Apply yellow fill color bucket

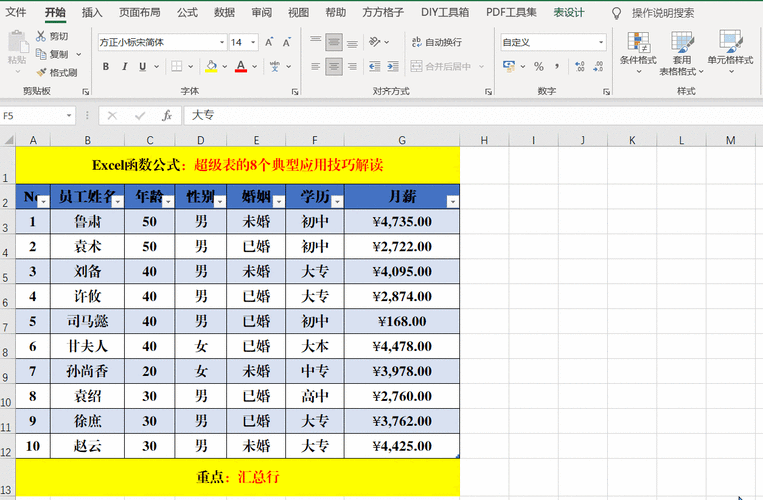pos(211,67)
